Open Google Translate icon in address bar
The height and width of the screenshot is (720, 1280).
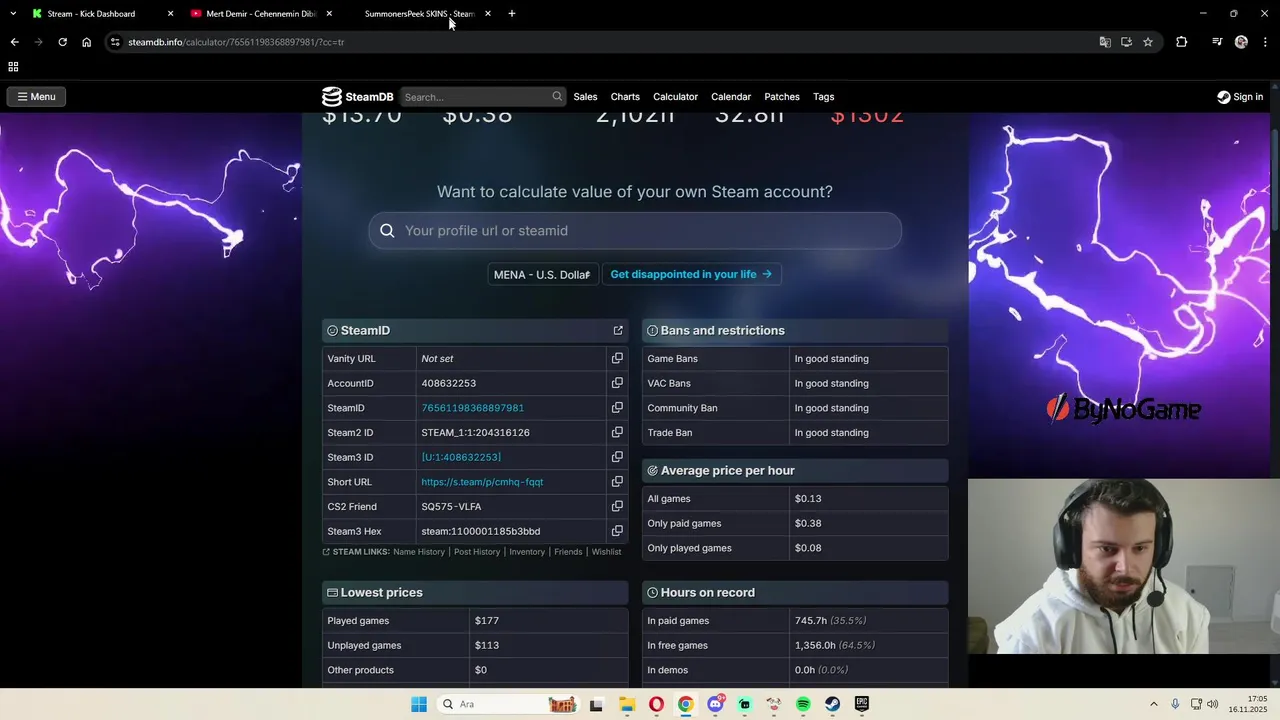[1105, 42]
